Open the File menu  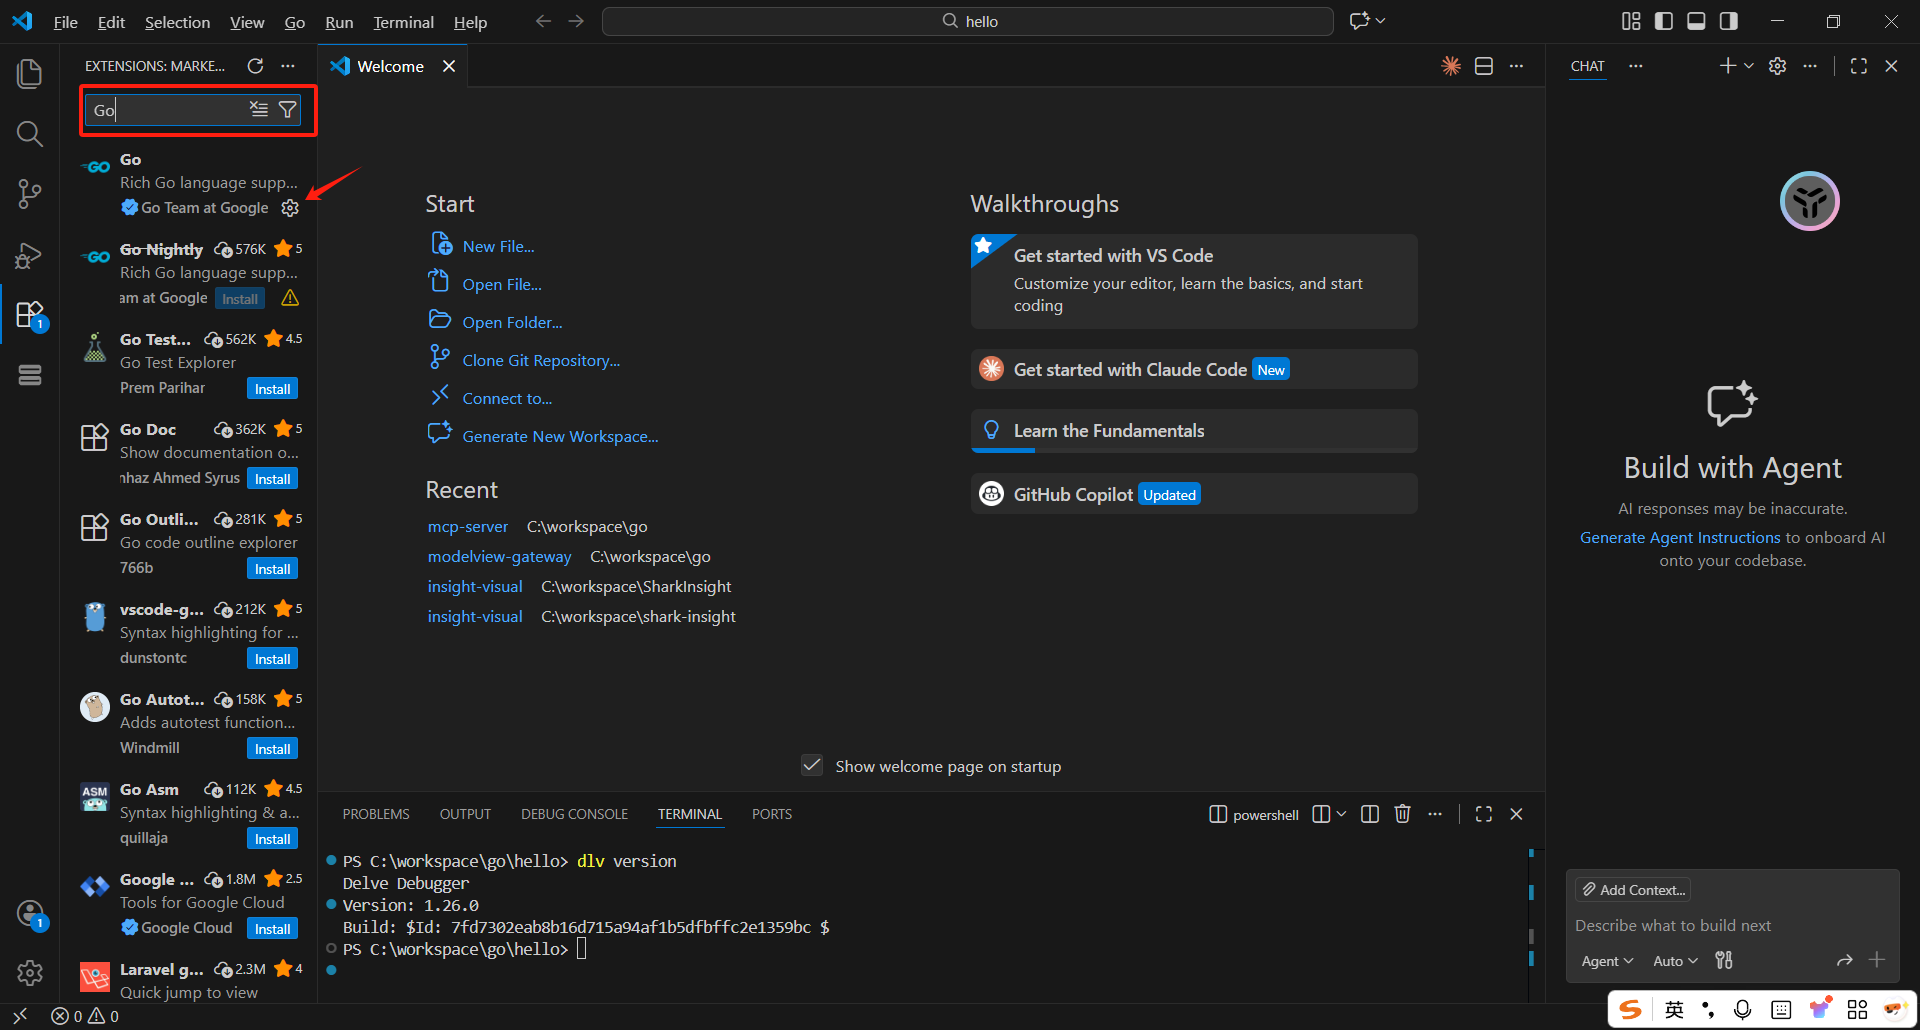point(65,22)
